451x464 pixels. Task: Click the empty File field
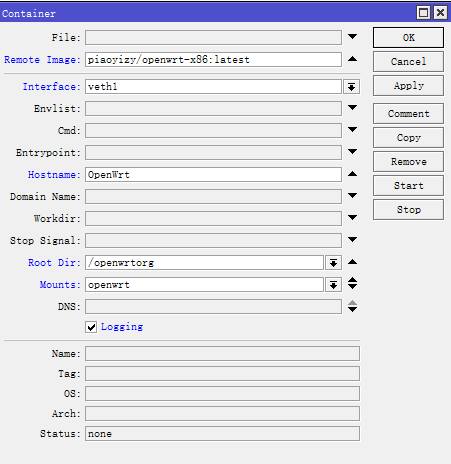pyautogui.click(x=213, y=38)
